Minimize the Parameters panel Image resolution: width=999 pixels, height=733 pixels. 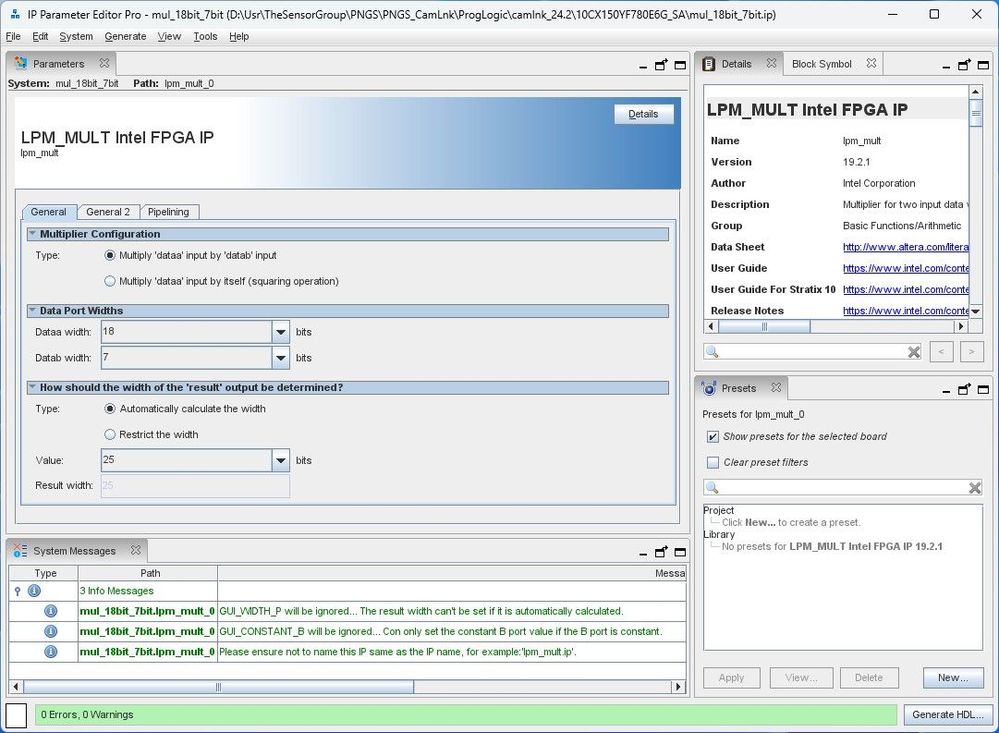[x=643, y=66]
